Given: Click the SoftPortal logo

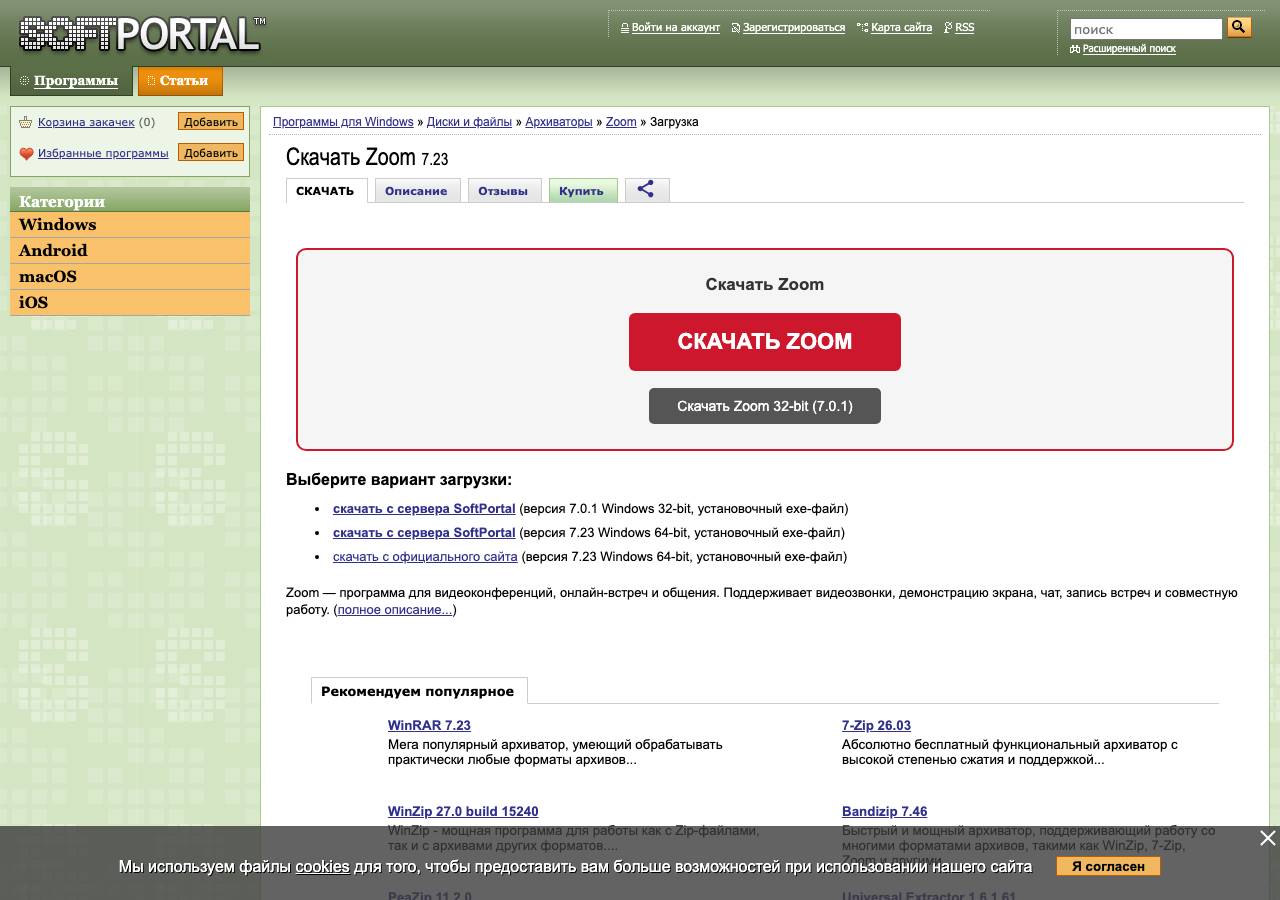Looking at the screenshot, I should [142, 34].
